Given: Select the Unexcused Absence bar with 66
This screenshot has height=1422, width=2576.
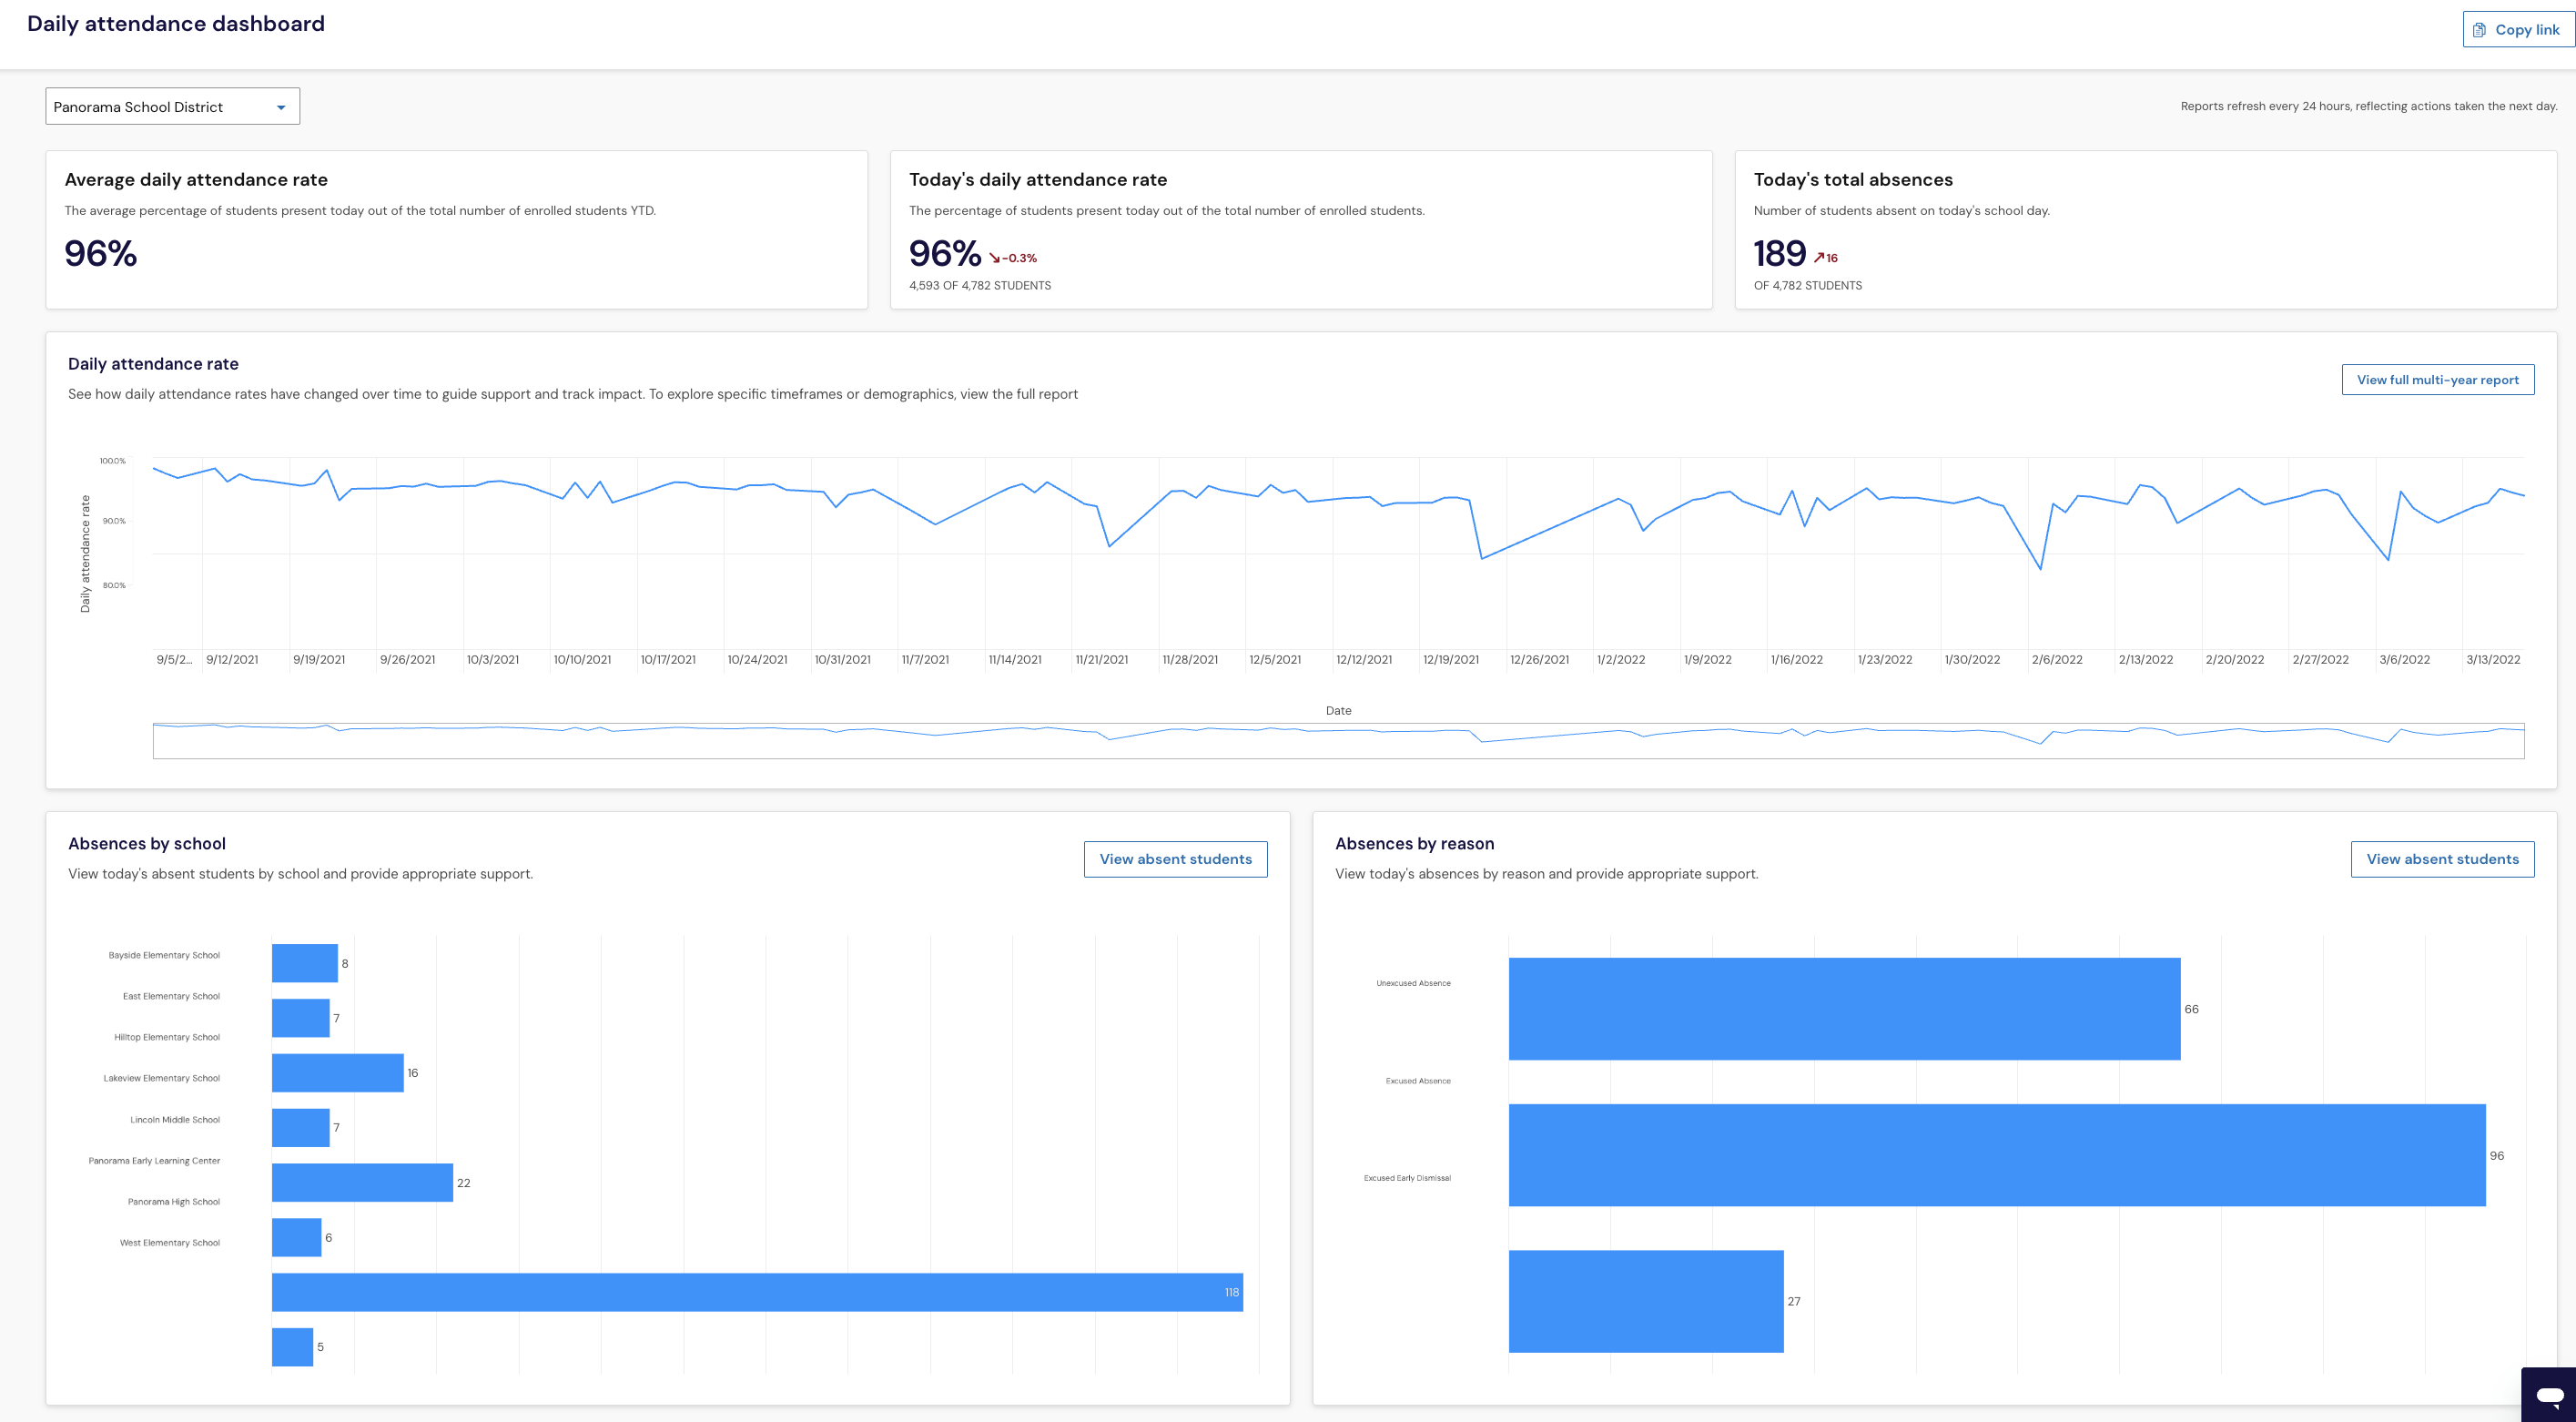Looking at the screenshot, I should (x=1844, y=1009).
